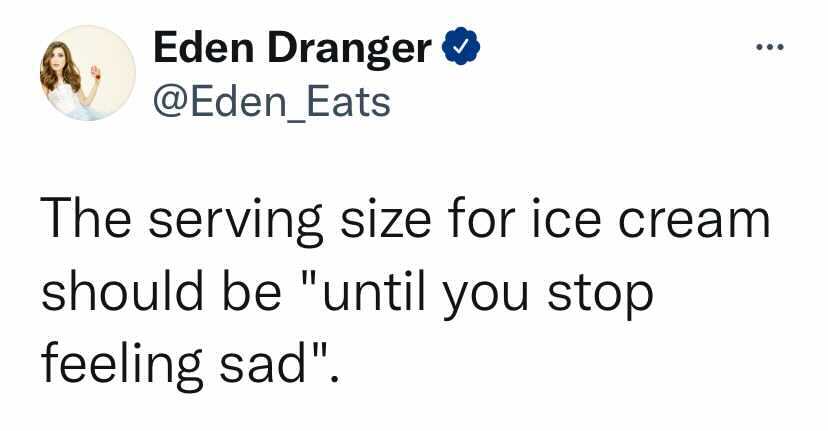Click the first name "Eden" in the header
Image resolution: width=828 pixels, height=431 pixels.
(204, 48)
